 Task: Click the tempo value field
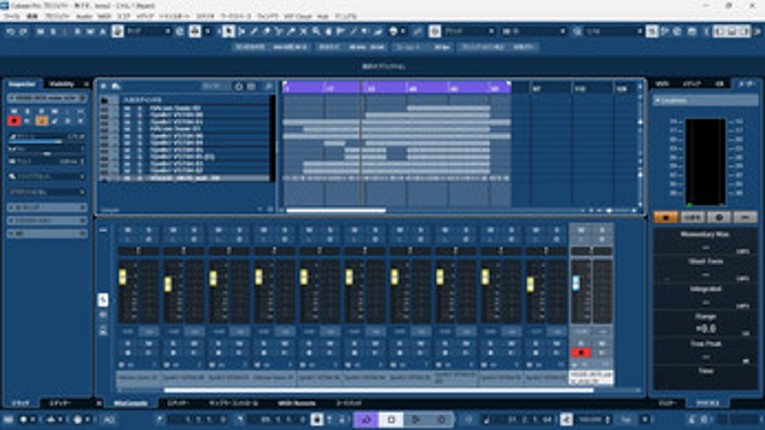[x=590, y=419]
